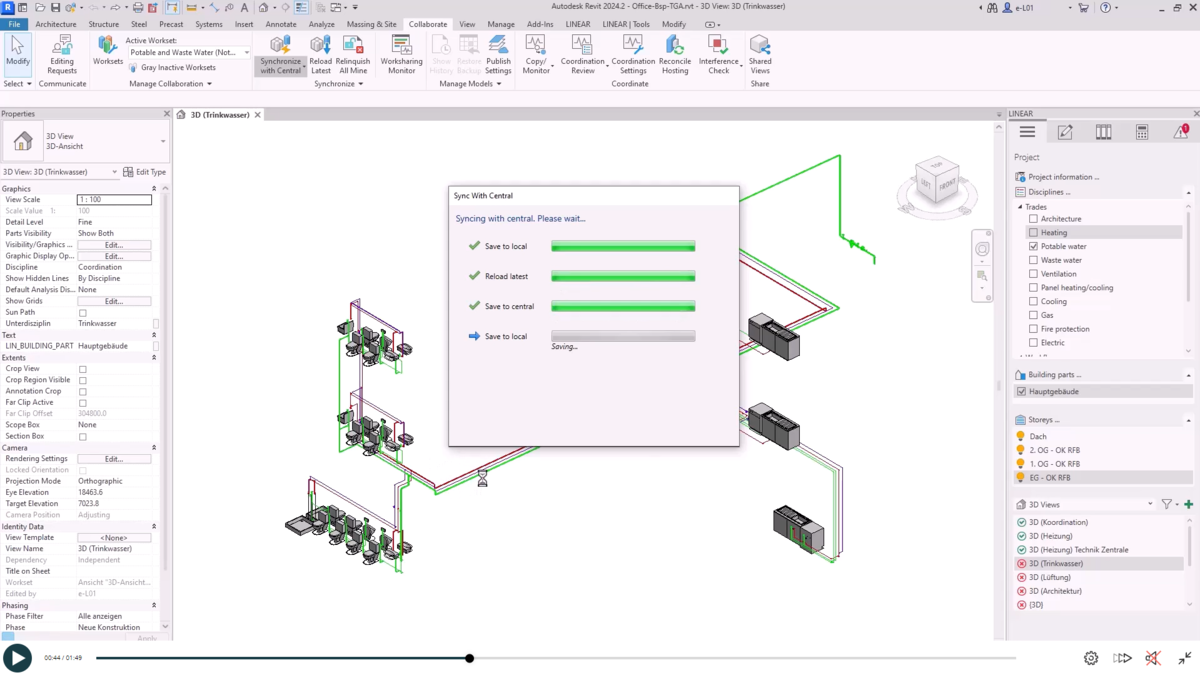This screenshot has width=1200, height=675.
Task: Open the LINEAR warning notifications icon
Action: [1178, 131]
